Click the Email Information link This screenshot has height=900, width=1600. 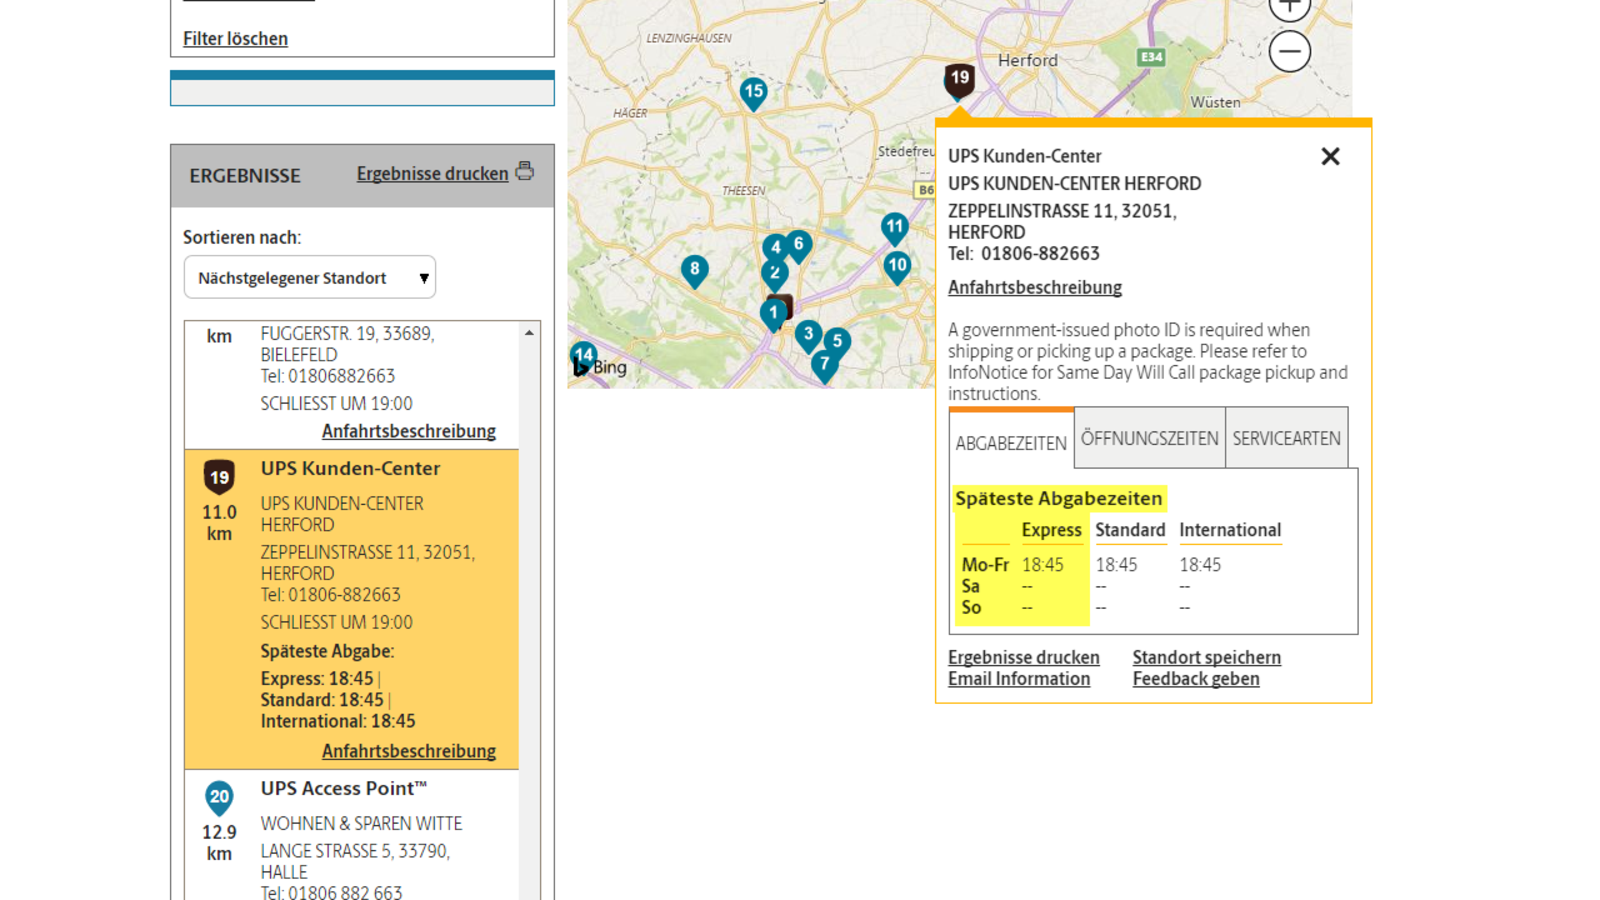1019,678
